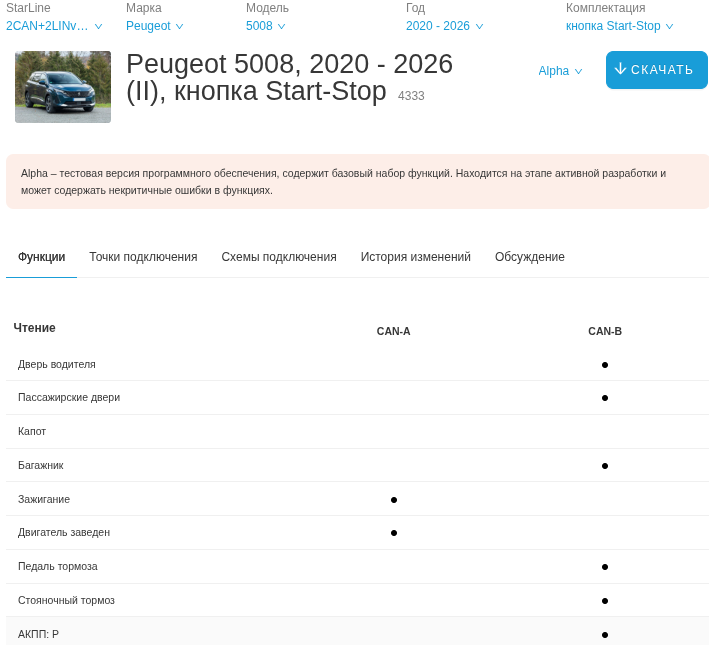Image resolution: width=709 pixels, height=645 pixels.
Task: Switch to the Схемы подключения tab
Action: click(279, 257)
